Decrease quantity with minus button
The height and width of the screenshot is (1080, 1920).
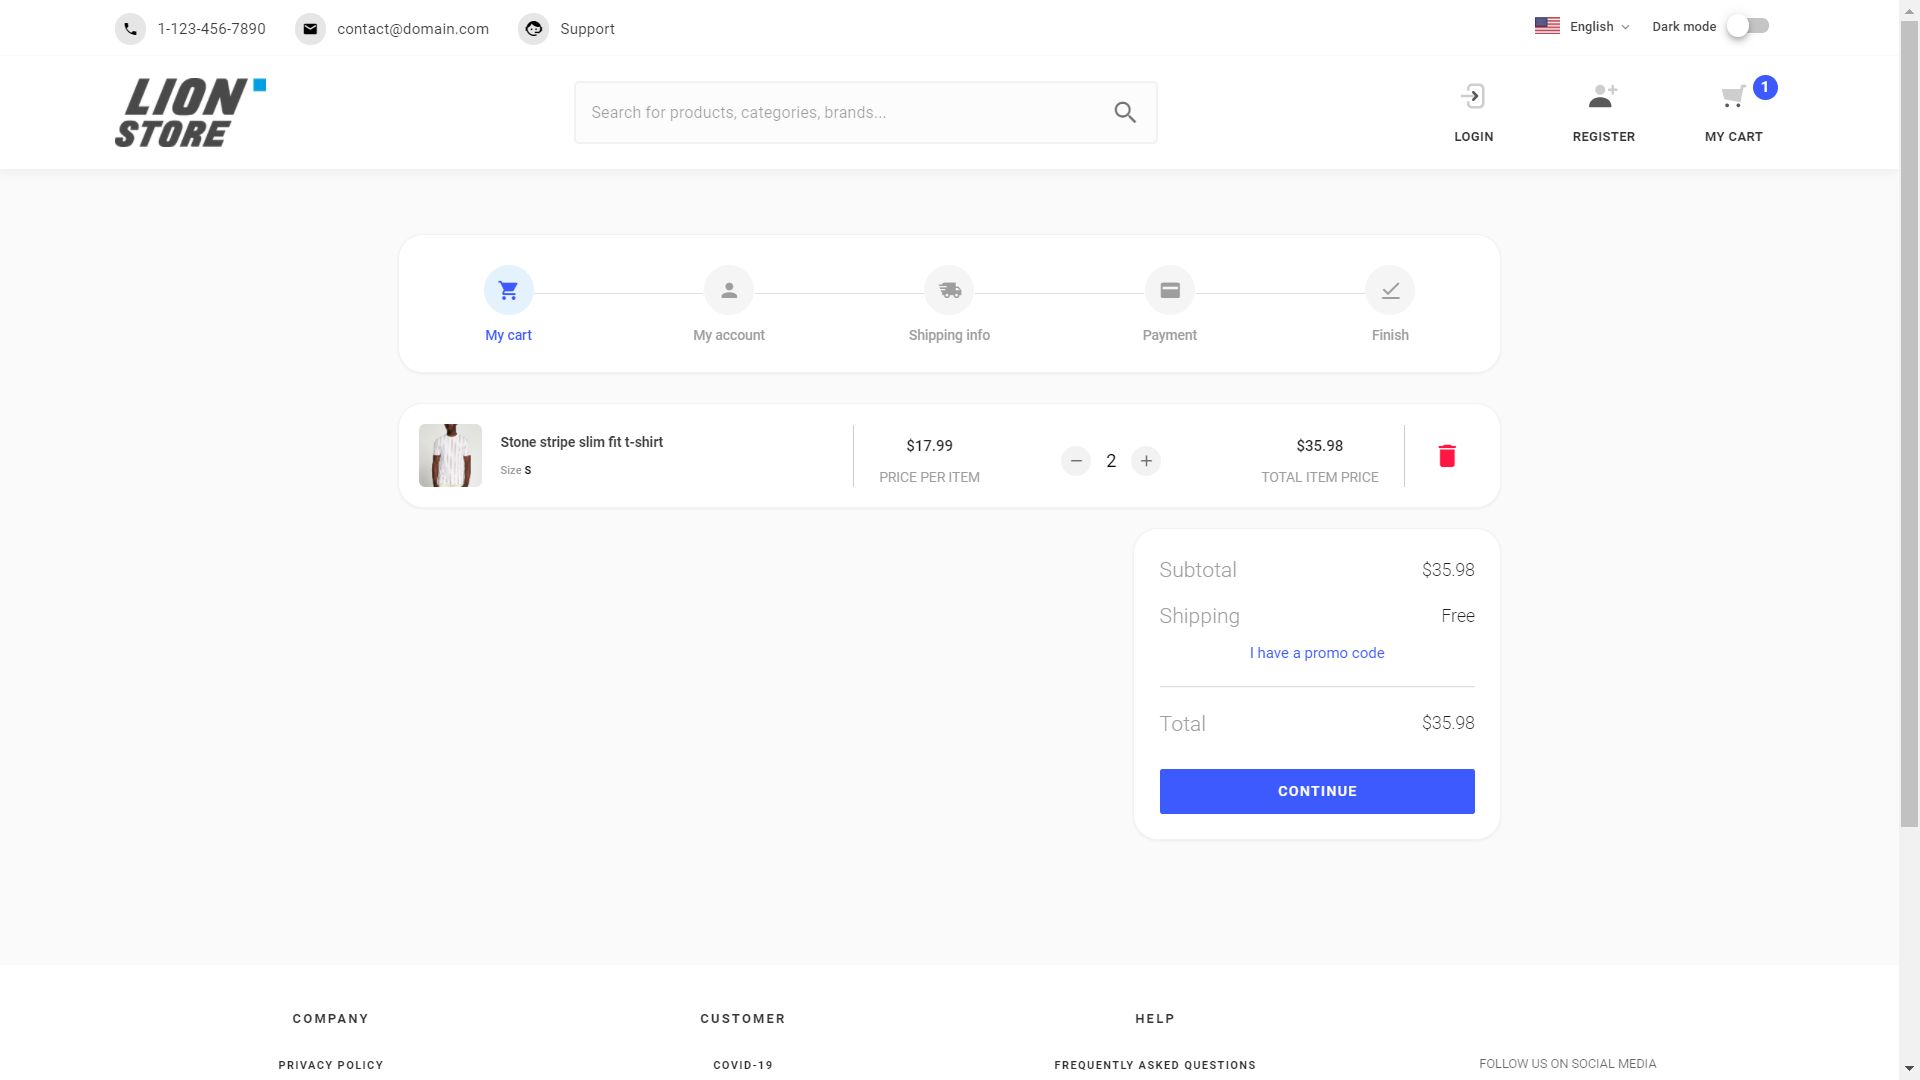pyautogui.click(x=1076, y=461)
